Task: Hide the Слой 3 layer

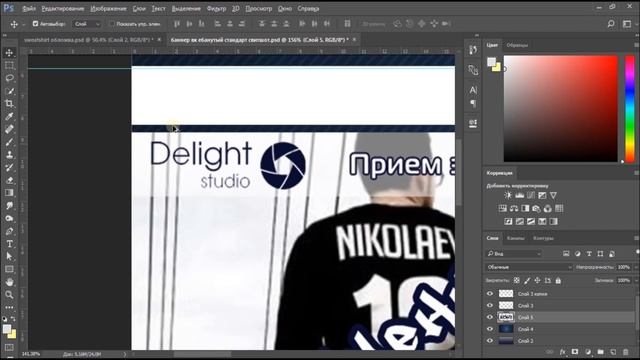Action: 490,305
